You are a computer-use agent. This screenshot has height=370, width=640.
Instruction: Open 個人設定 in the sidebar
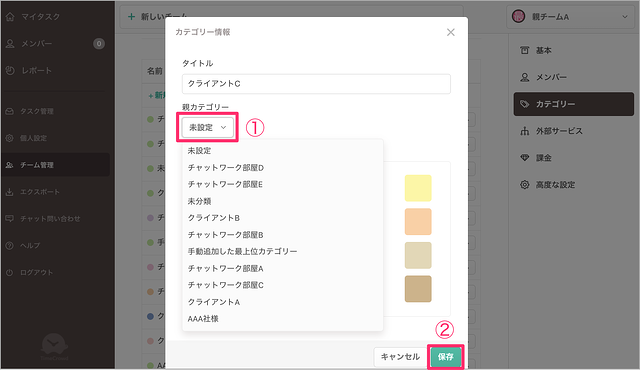33,138
